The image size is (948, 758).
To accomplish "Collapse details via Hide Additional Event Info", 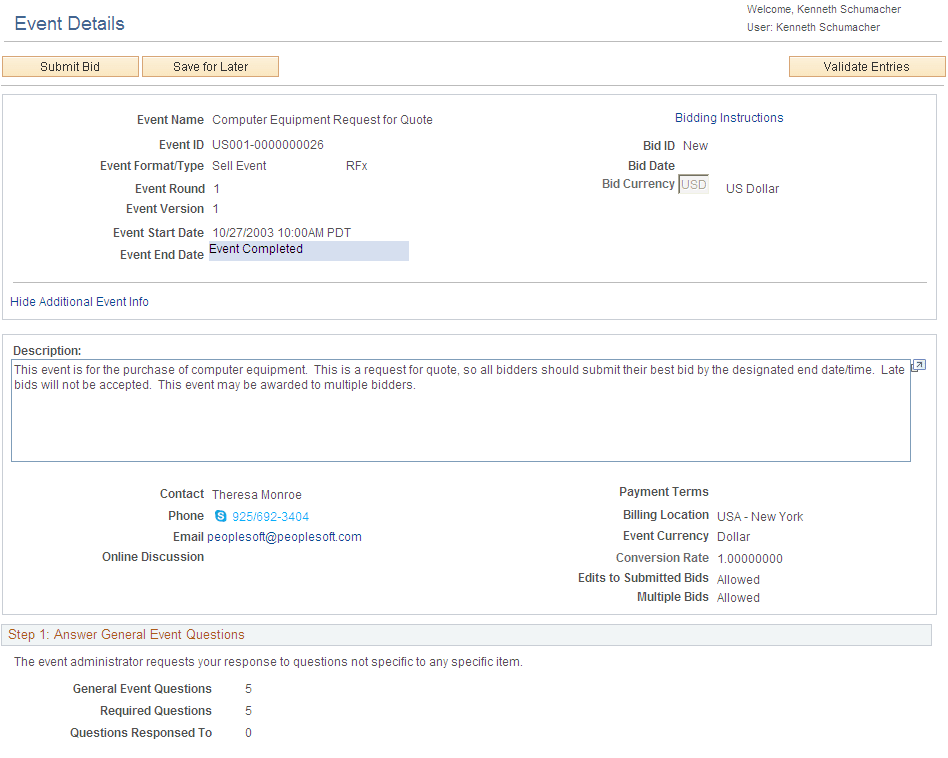I will [x=79, y=301].
